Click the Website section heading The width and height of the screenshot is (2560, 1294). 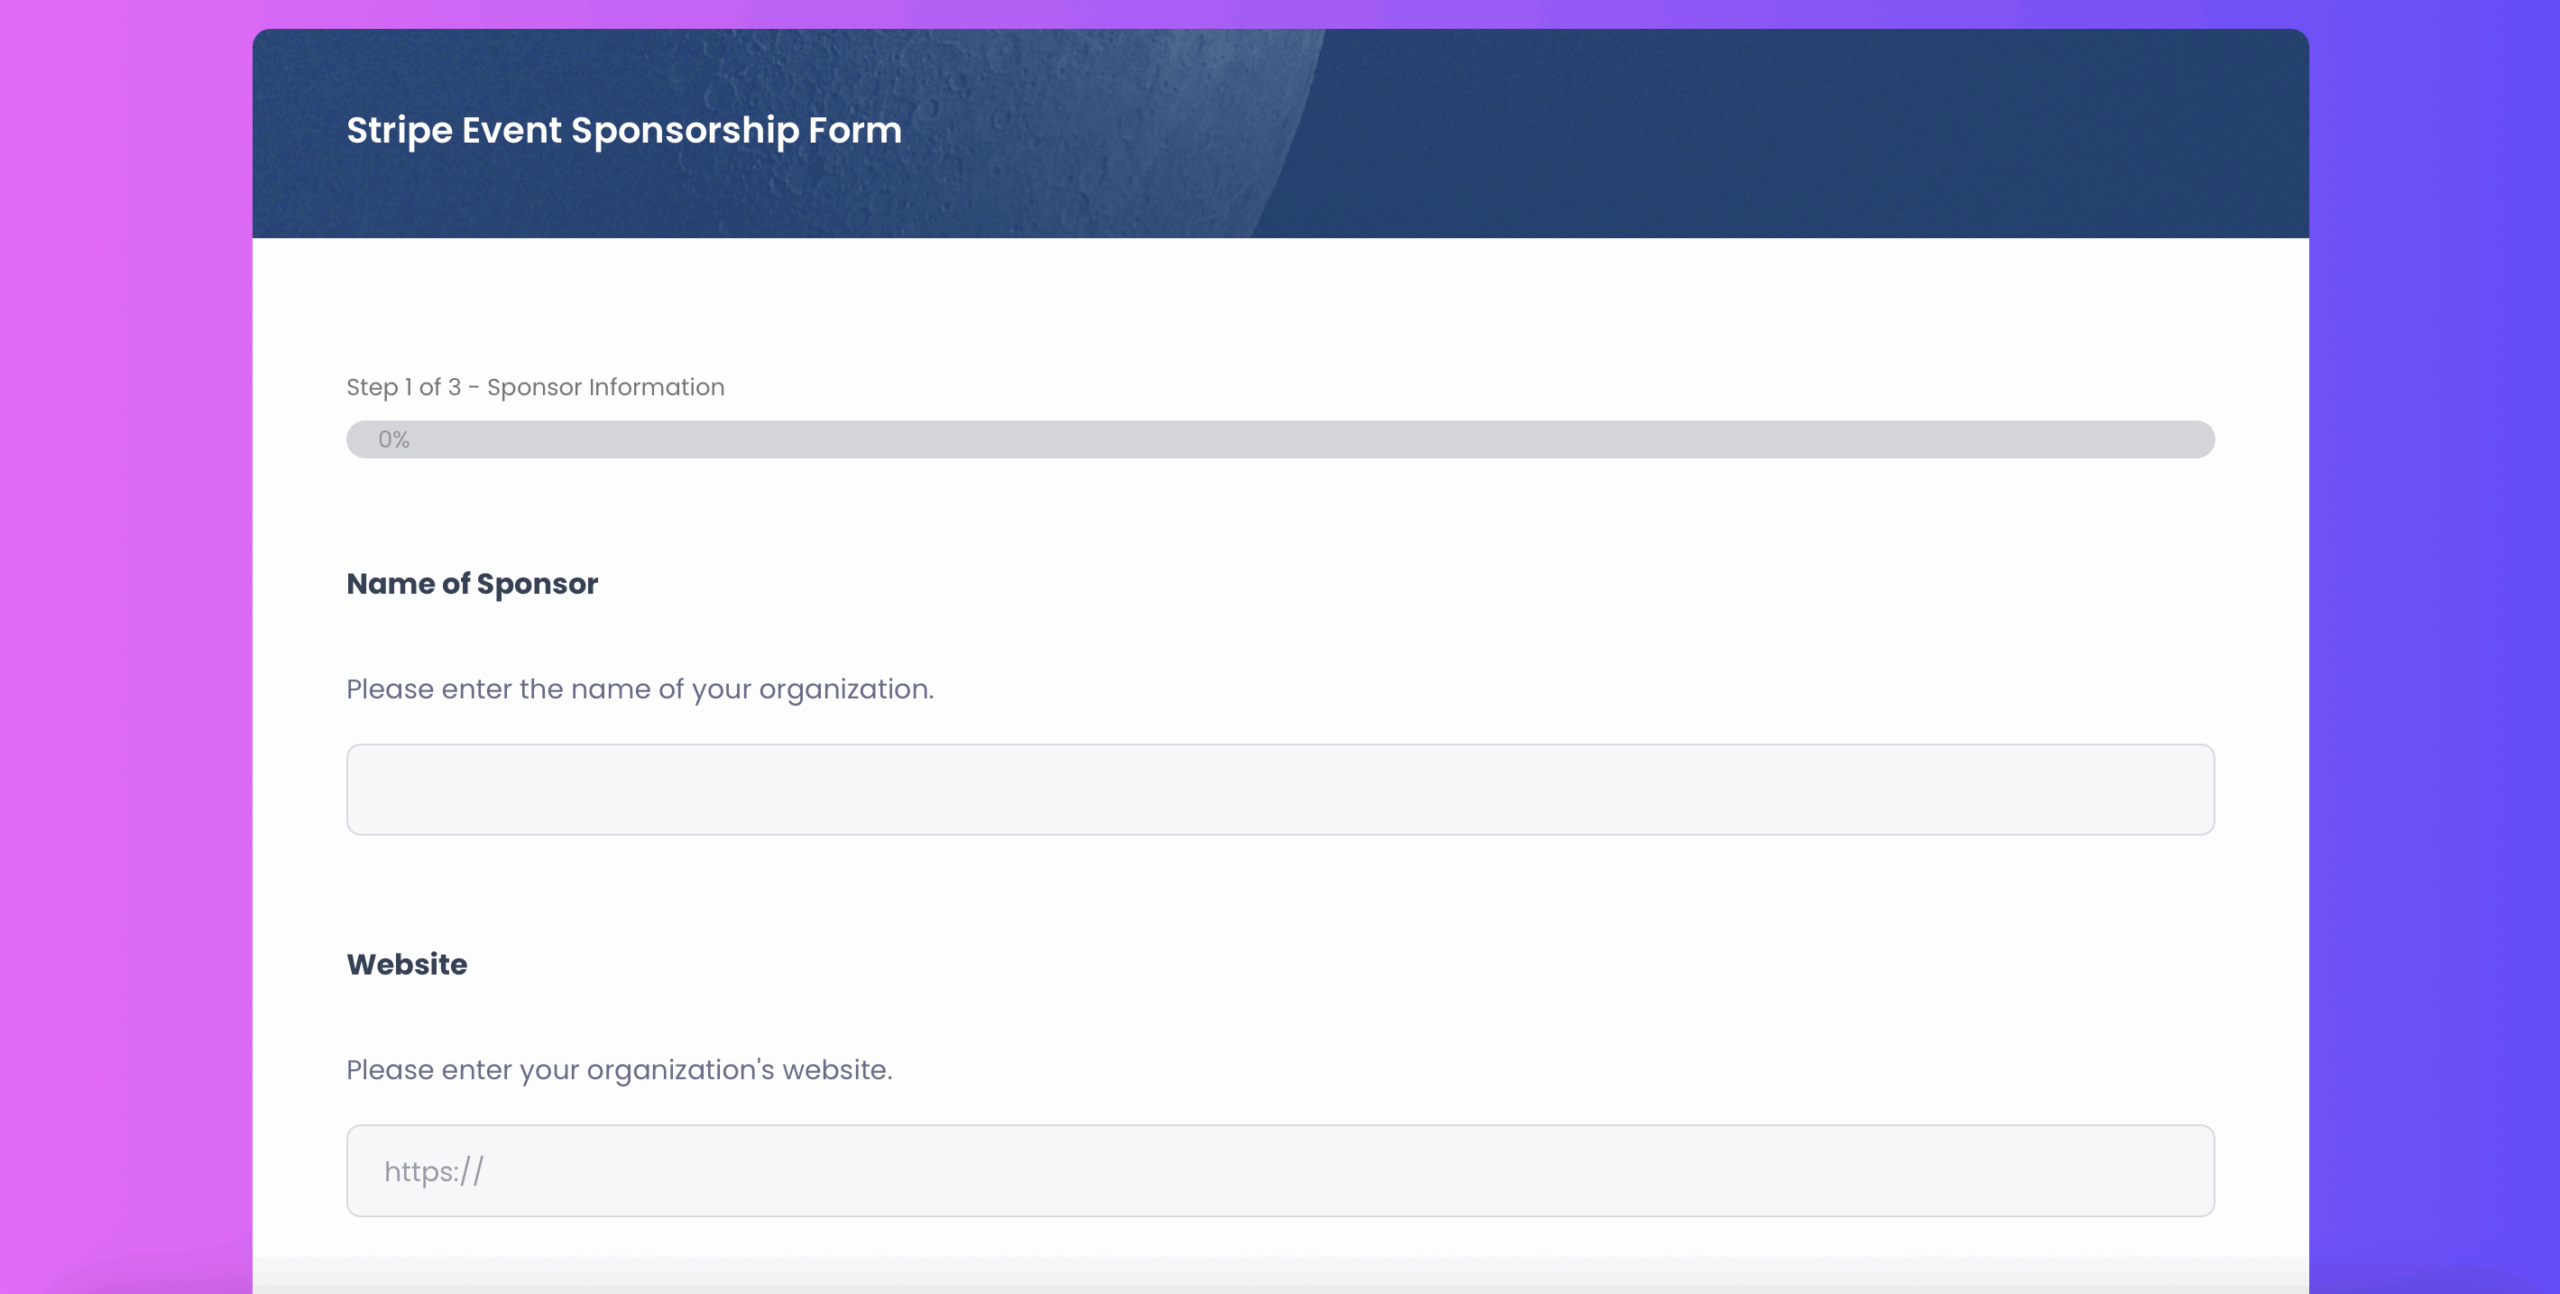[406, 963]
